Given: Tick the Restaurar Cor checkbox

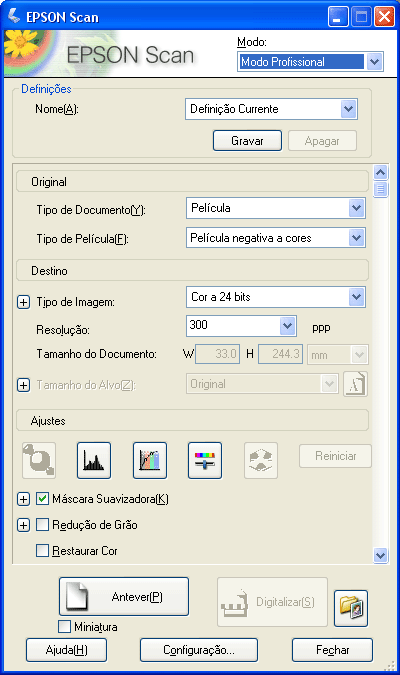Looking at the screenshot, I should (x=42, y=551).
